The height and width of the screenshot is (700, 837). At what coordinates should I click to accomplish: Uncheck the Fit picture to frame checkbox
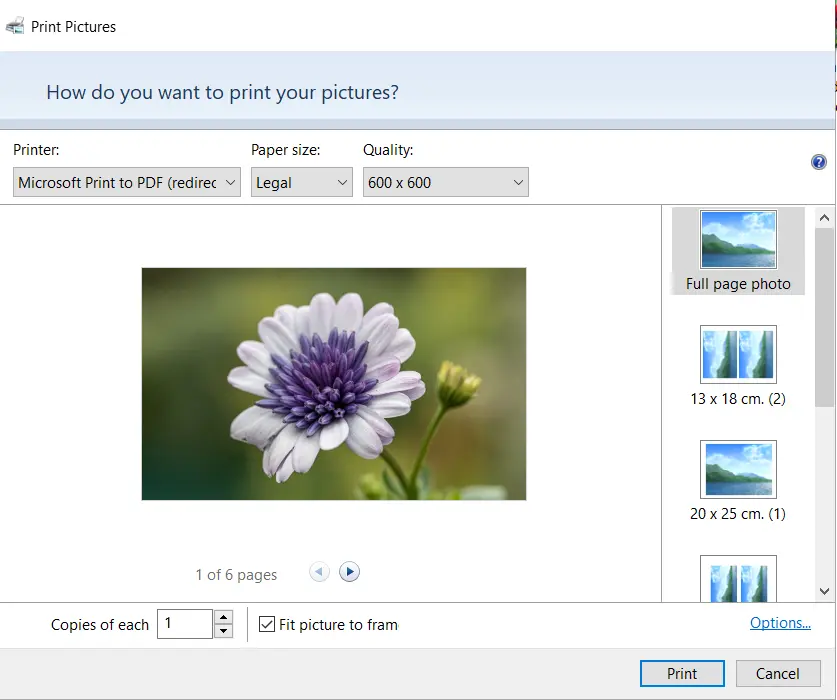point(267,624)
